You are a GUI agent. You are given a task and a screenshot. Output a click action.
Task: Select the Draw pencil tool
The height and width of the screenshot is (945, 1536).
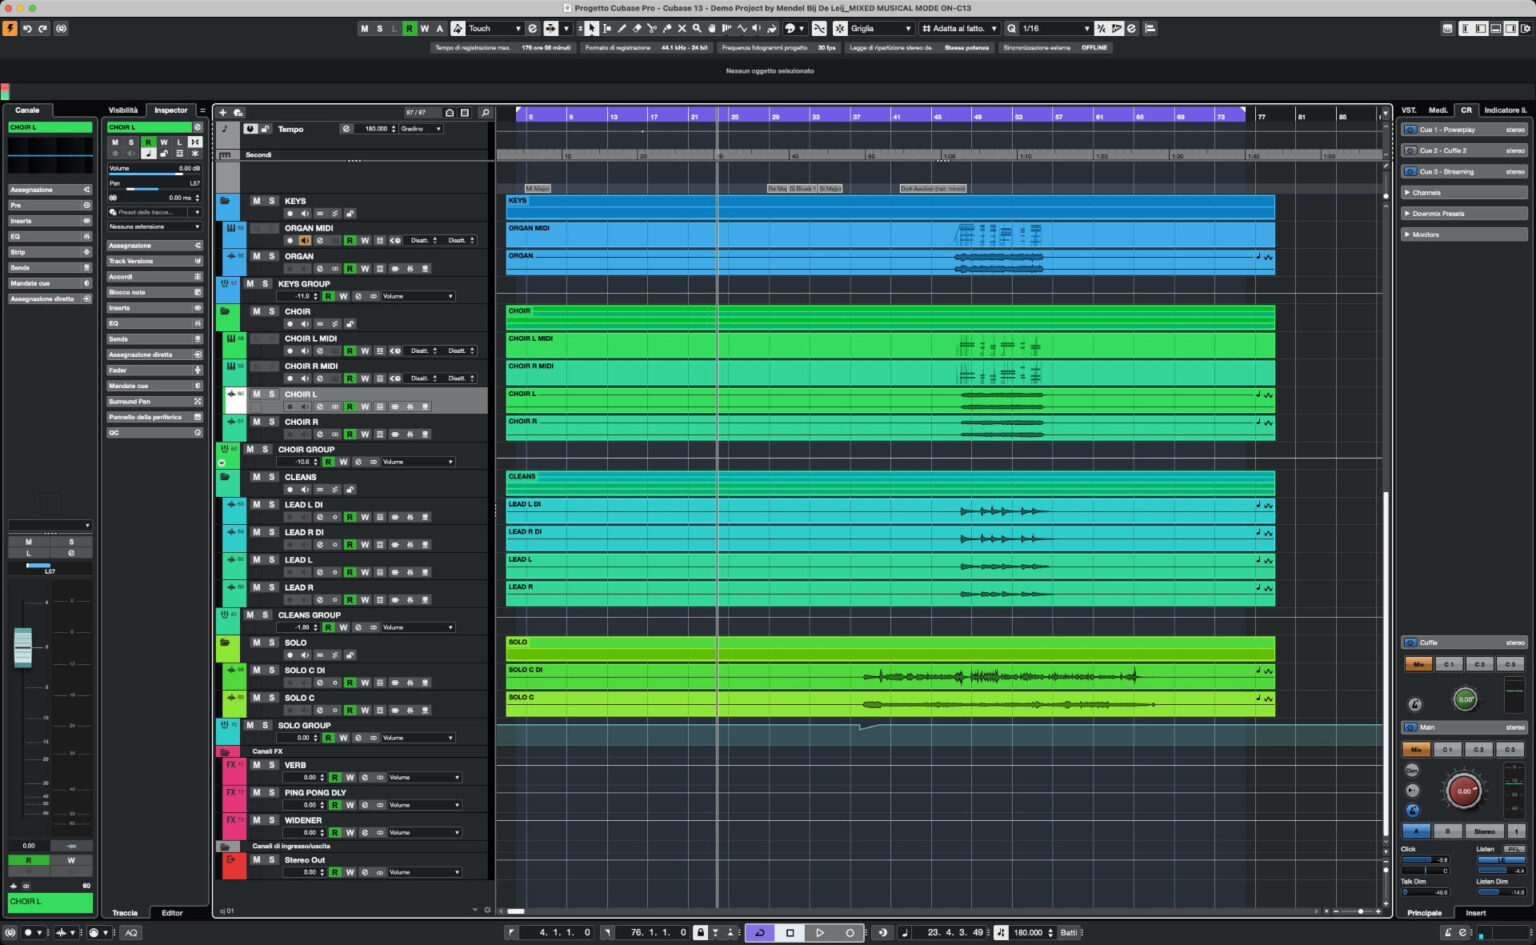(x=622, y=28)
